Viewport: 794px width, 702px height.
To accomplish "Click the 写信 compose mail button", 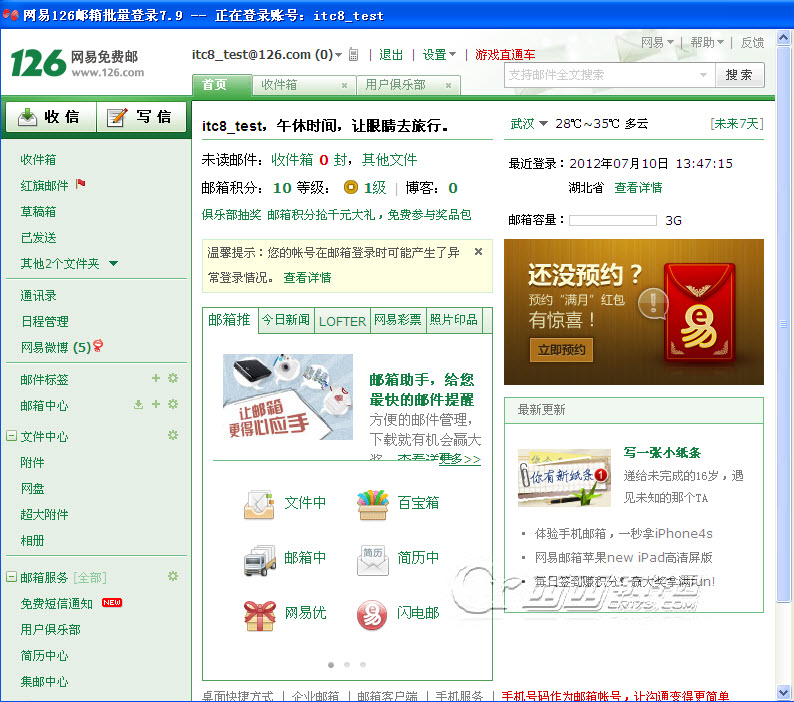I will (x=141, y=117).
